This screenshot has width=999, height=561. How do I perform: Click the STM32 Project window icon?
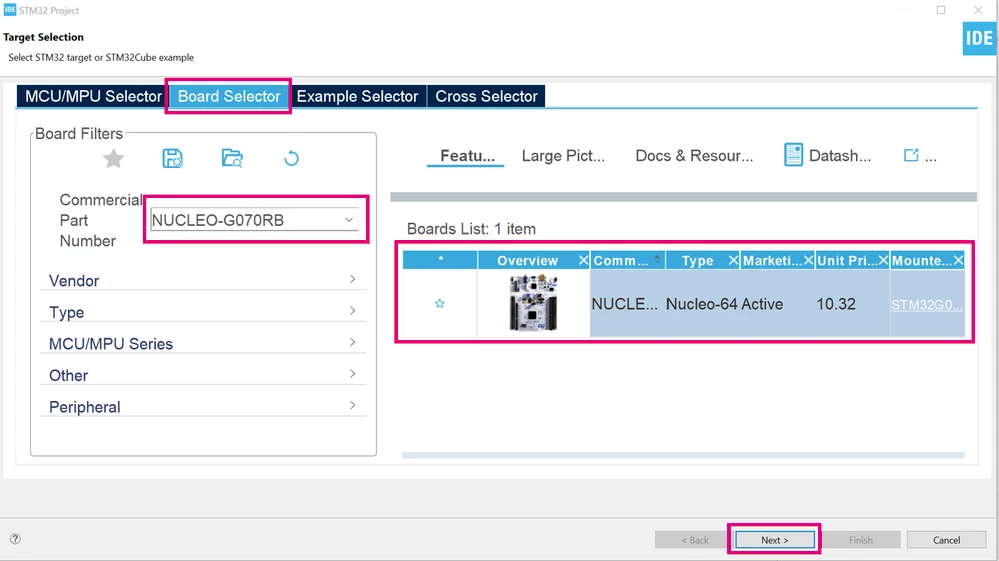point(10,10)
